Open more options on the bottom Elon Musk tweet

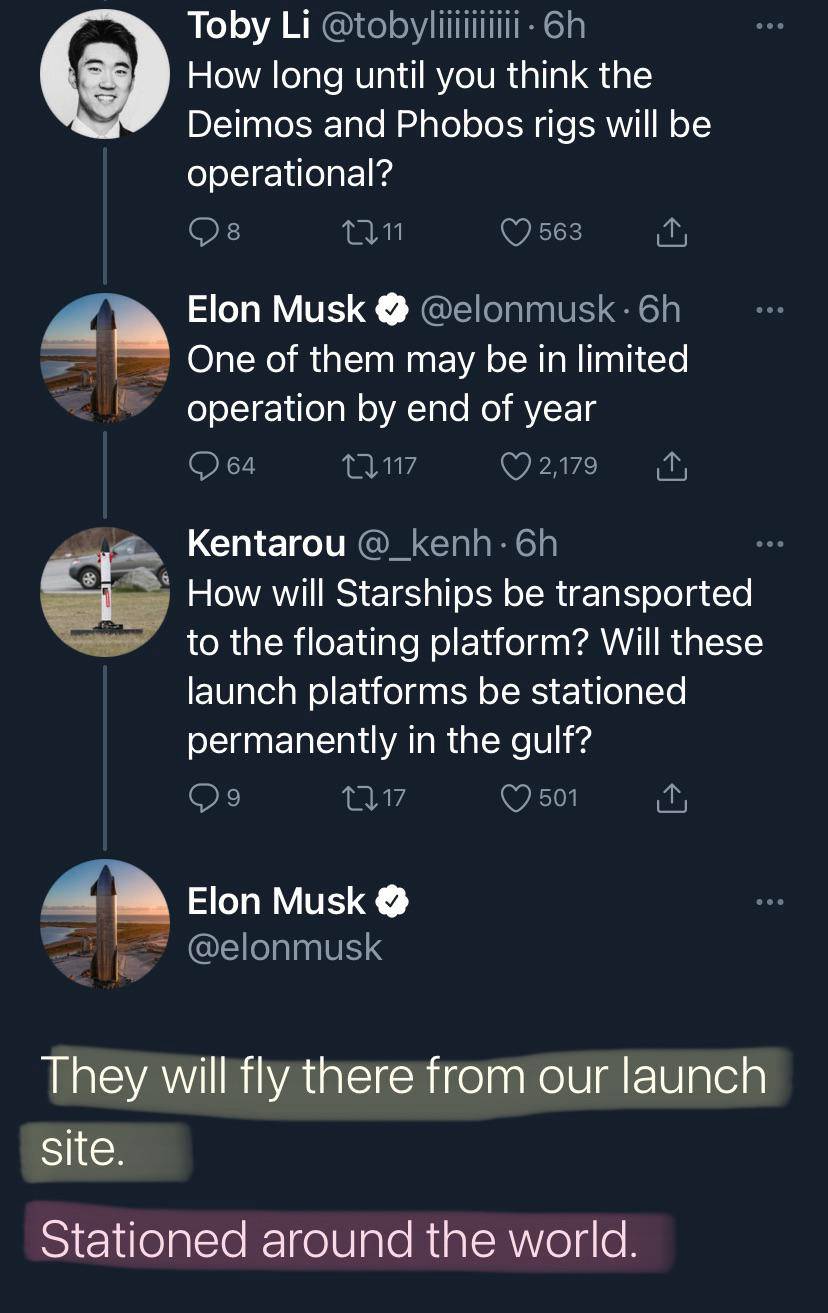coord(770,901)
